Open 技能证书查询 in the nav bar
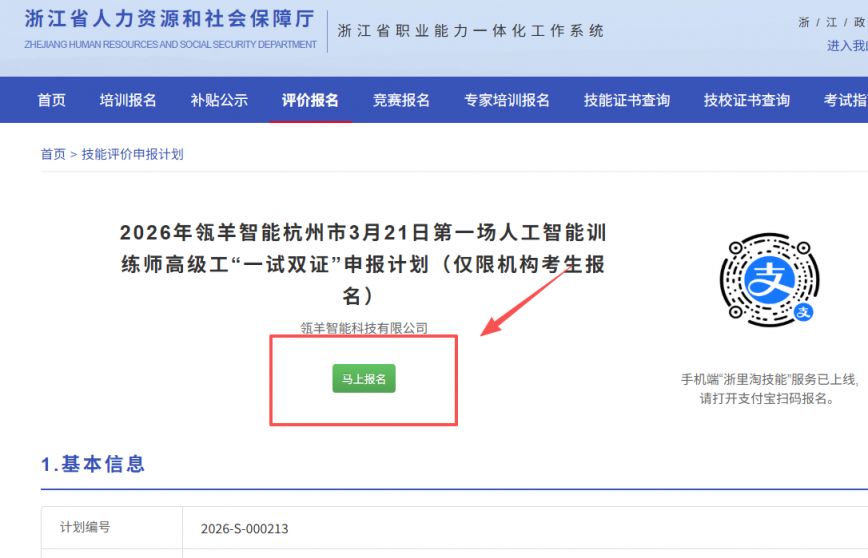This screenshot has height=558, width=868. coord(627,100)
